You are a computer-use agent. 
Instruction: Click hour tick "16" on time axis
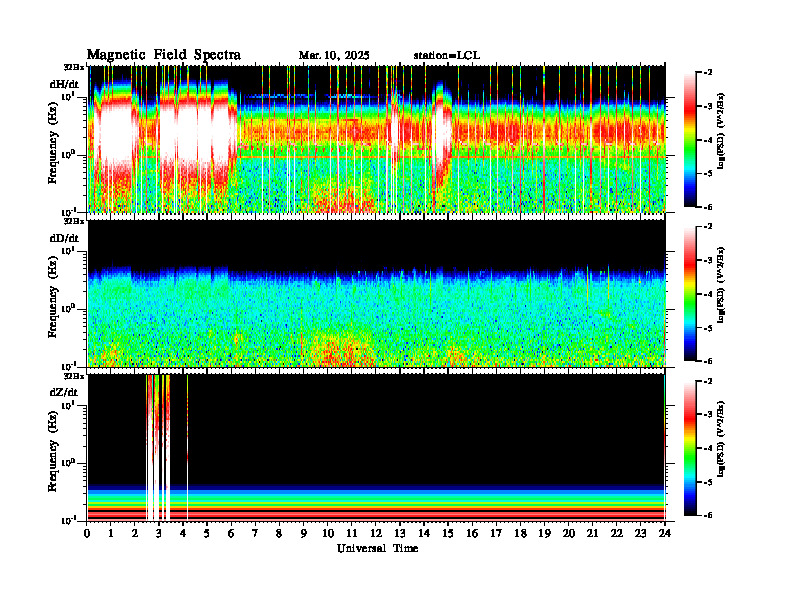tap(472, 534)
